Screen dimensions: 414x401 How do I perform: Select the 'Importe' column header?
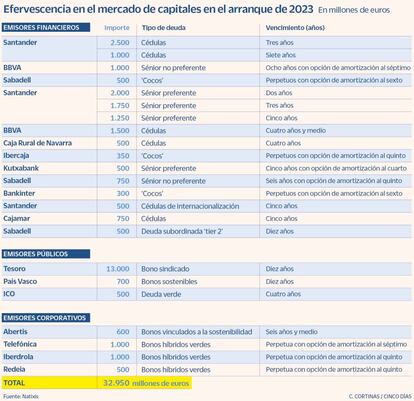[x=117, y=28]
